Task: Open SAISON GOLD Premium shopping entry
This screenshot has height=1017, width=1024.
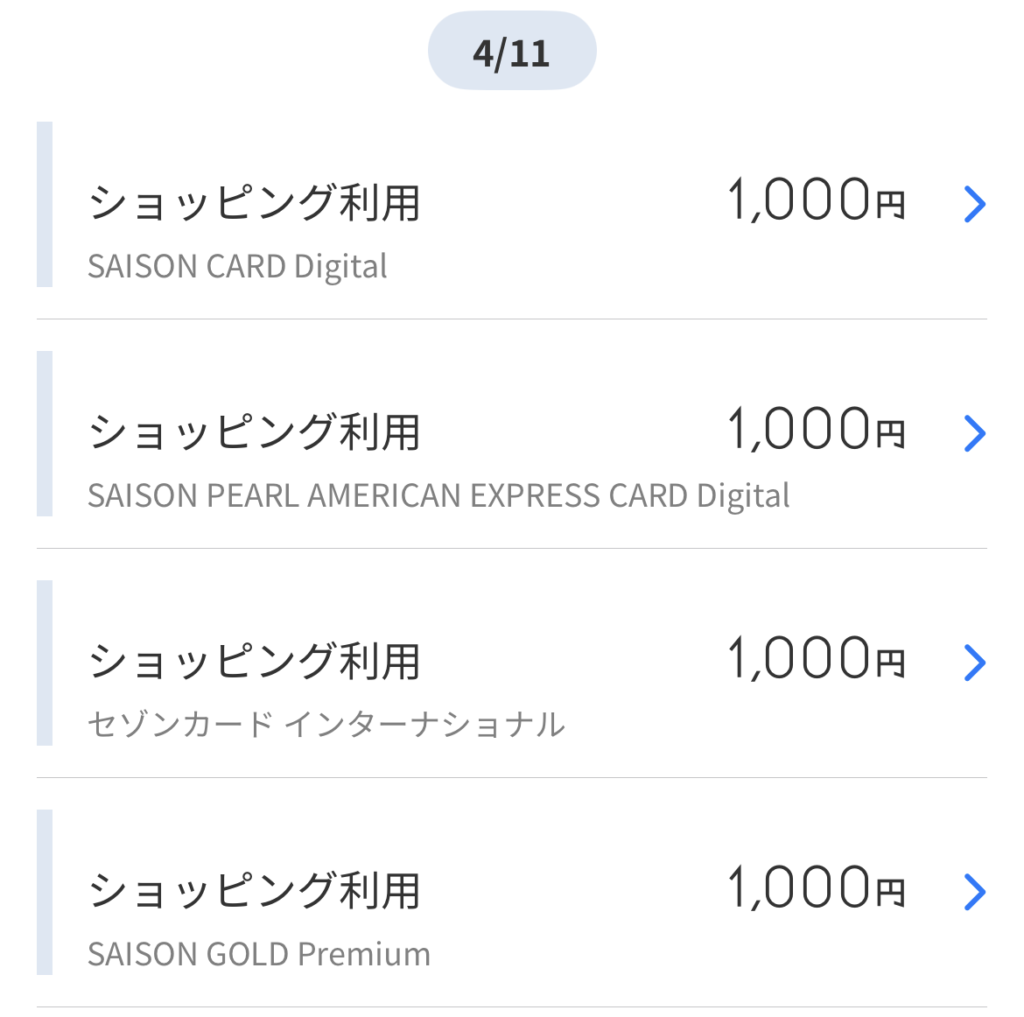Action: pyautogui.click(x=512, y=892)
